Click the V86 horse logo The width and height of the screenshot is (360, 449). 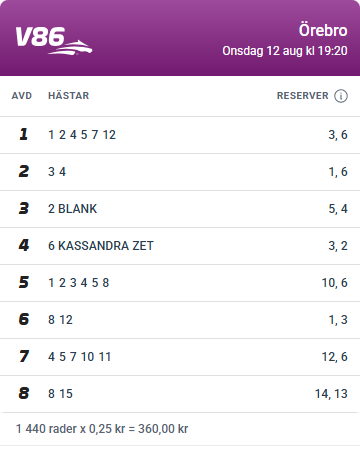[54, 41]
